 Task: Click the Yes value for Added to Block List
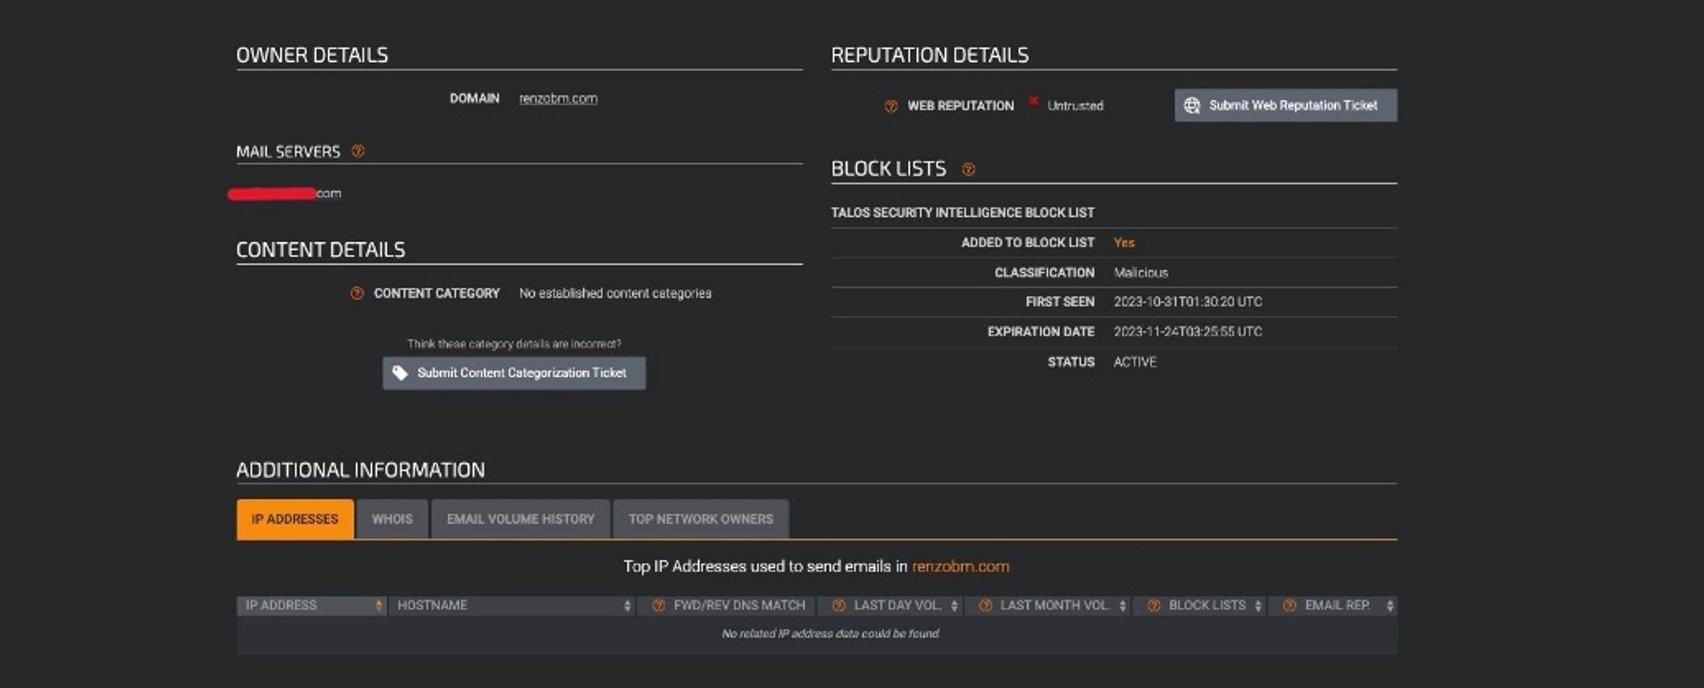[x=1124, y=242]
